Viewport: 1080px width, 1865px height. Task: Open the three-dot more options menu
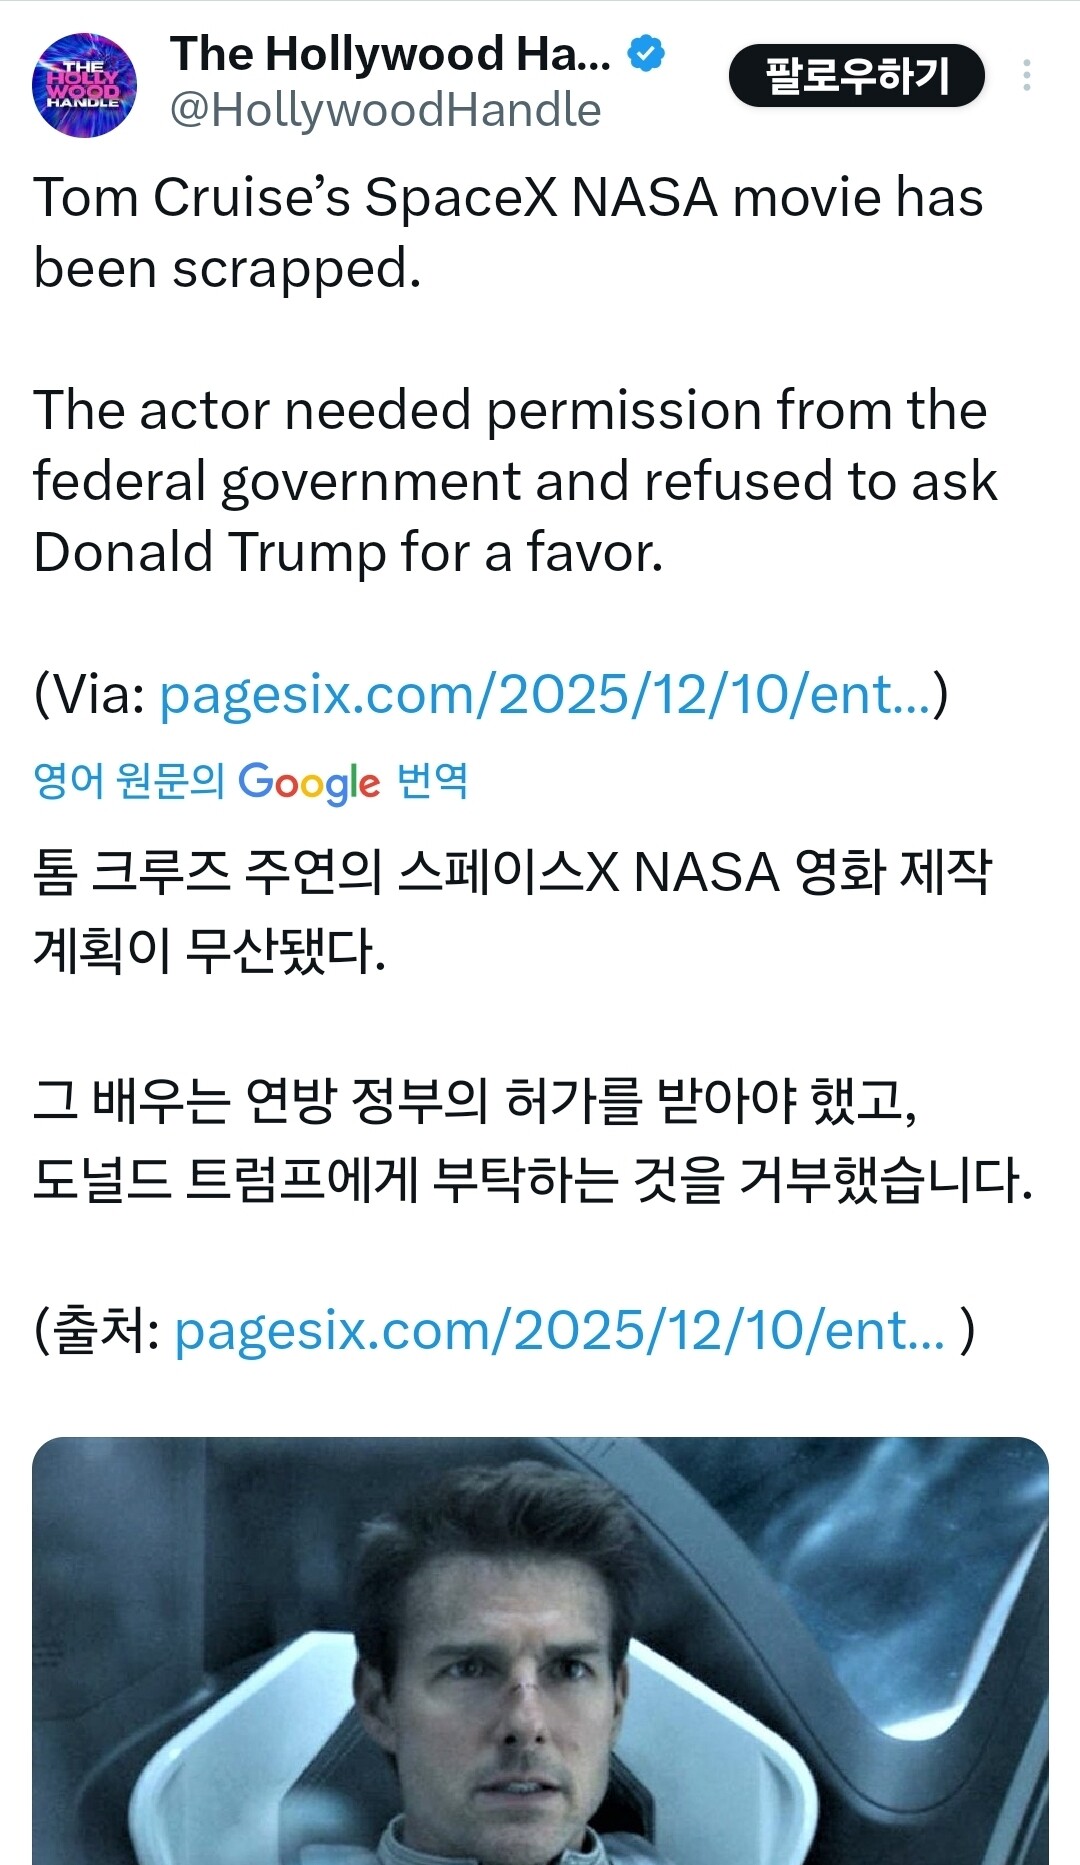1026,76
